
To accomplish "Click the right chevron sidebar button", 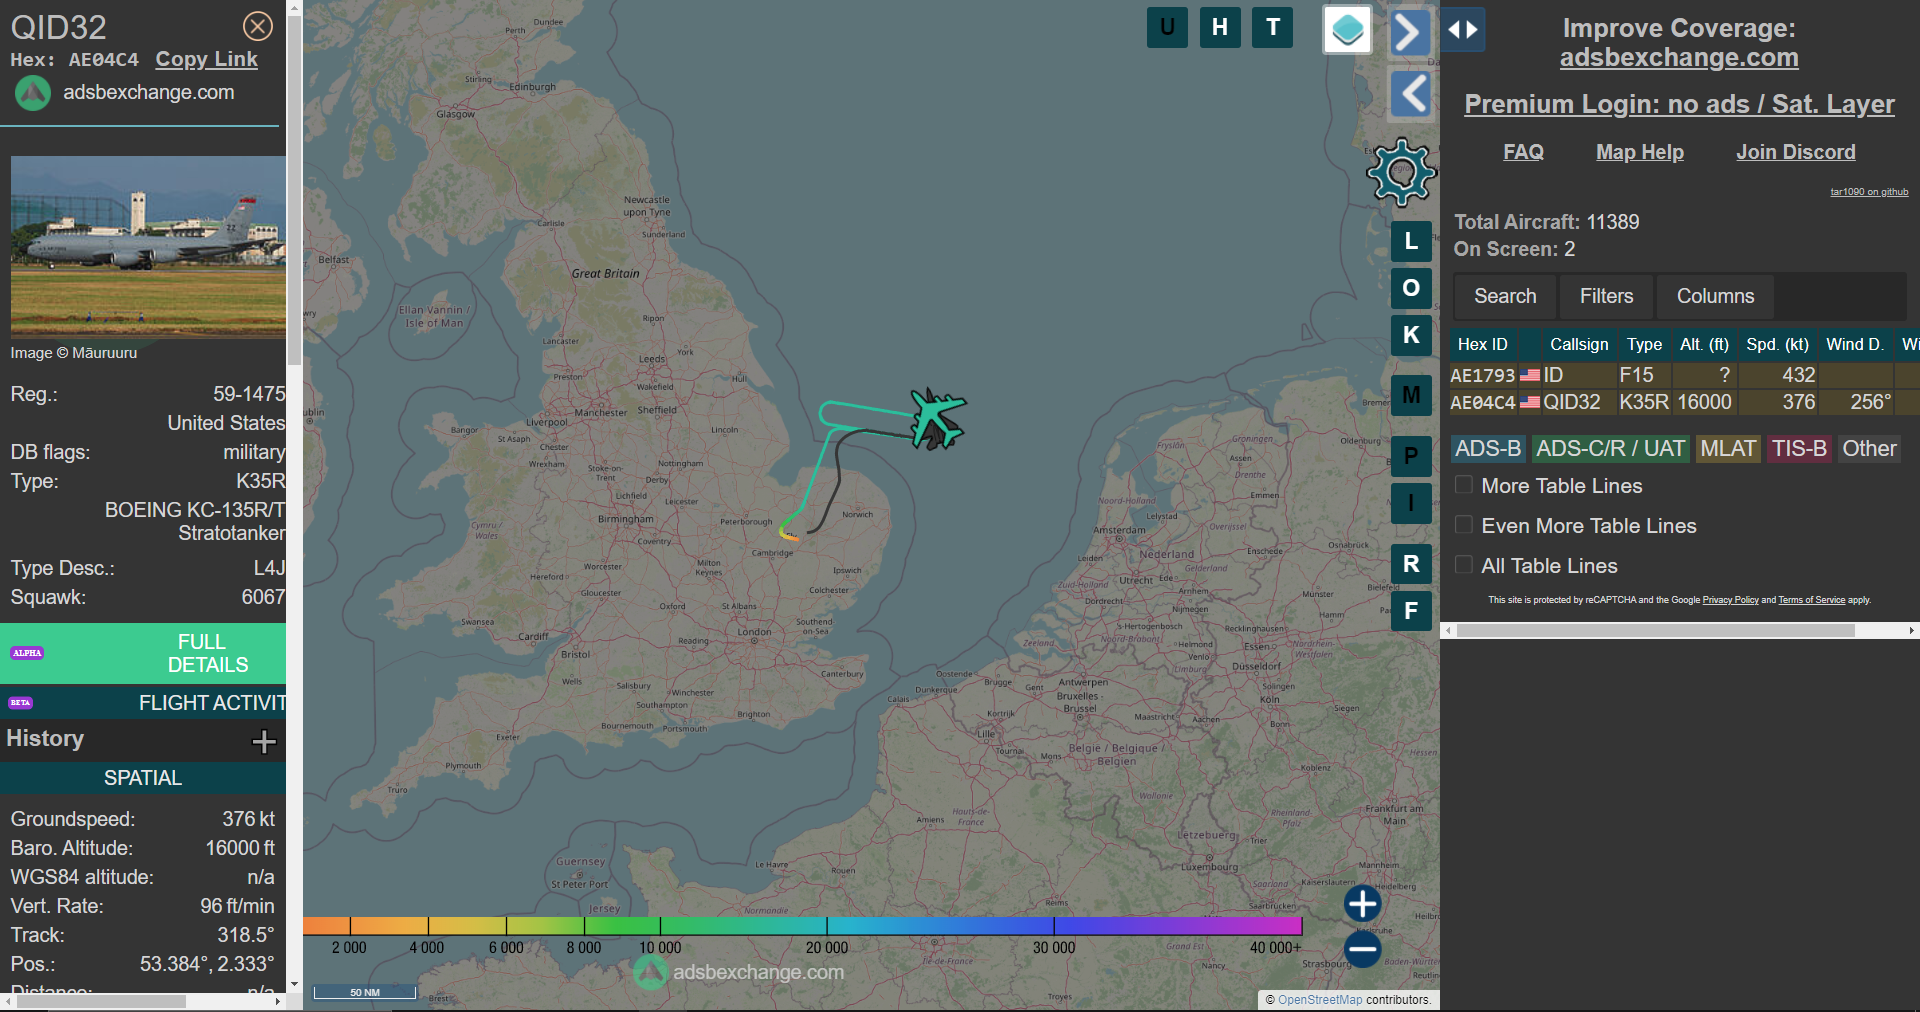I will point(1409,32).
